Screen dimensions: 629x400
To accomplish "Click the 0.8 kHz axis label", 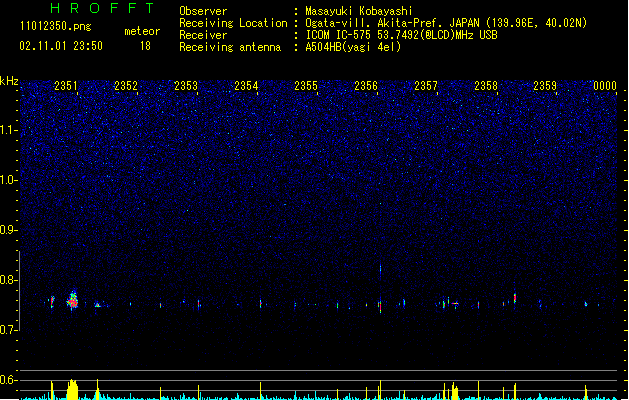I will pos(9,280).
